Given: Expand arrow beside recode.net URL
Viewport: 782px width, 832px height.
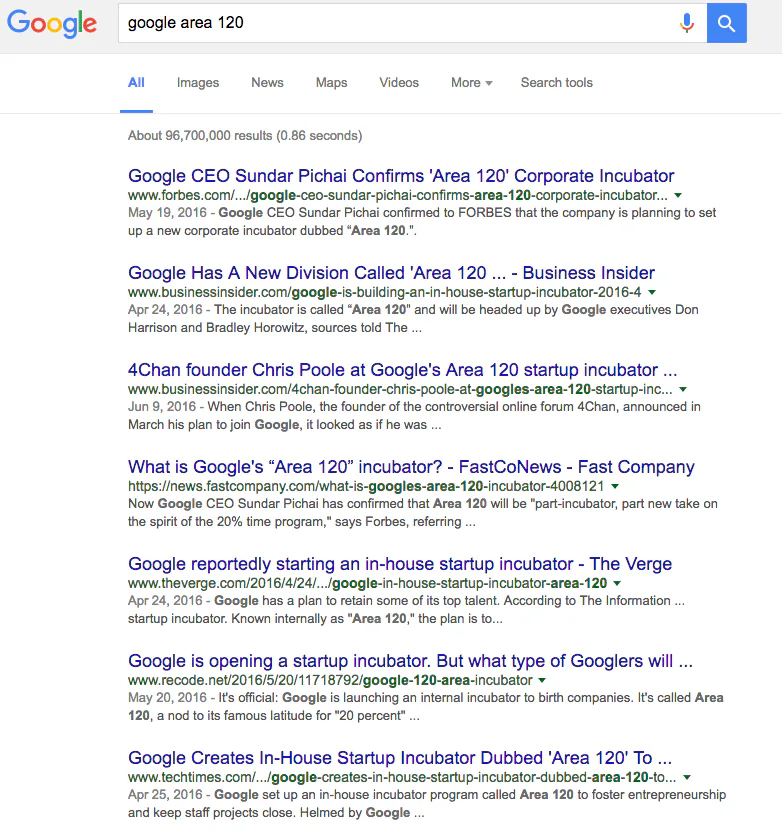Looking at the screenshot, I should pos(542,681).
